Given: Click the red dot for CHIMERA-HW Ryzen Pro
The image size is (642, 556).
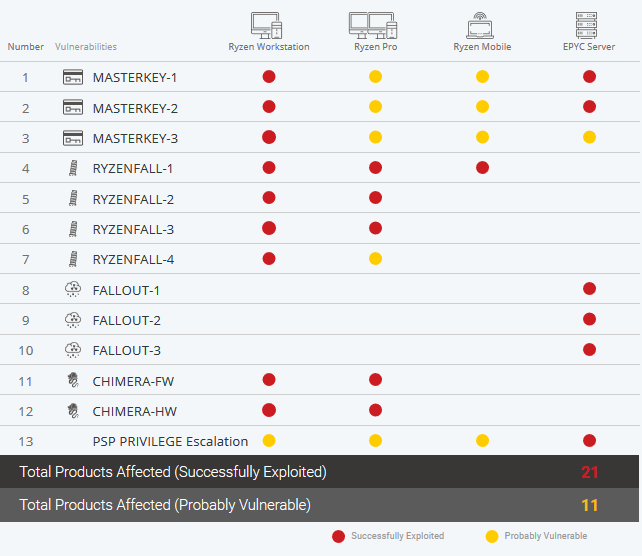Looking at the screenshot, I should 375,410.
